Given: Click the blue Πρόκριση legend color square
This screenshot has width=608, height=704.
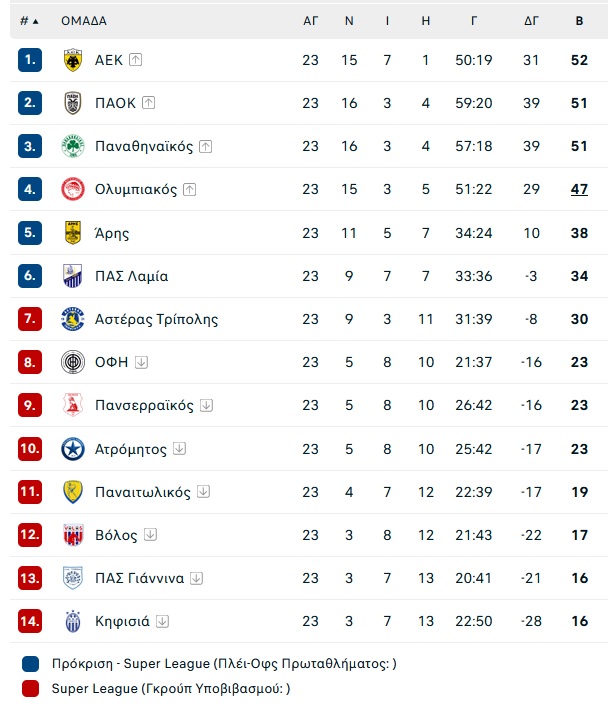Looking at the screenshot, I should click(30, 664).
